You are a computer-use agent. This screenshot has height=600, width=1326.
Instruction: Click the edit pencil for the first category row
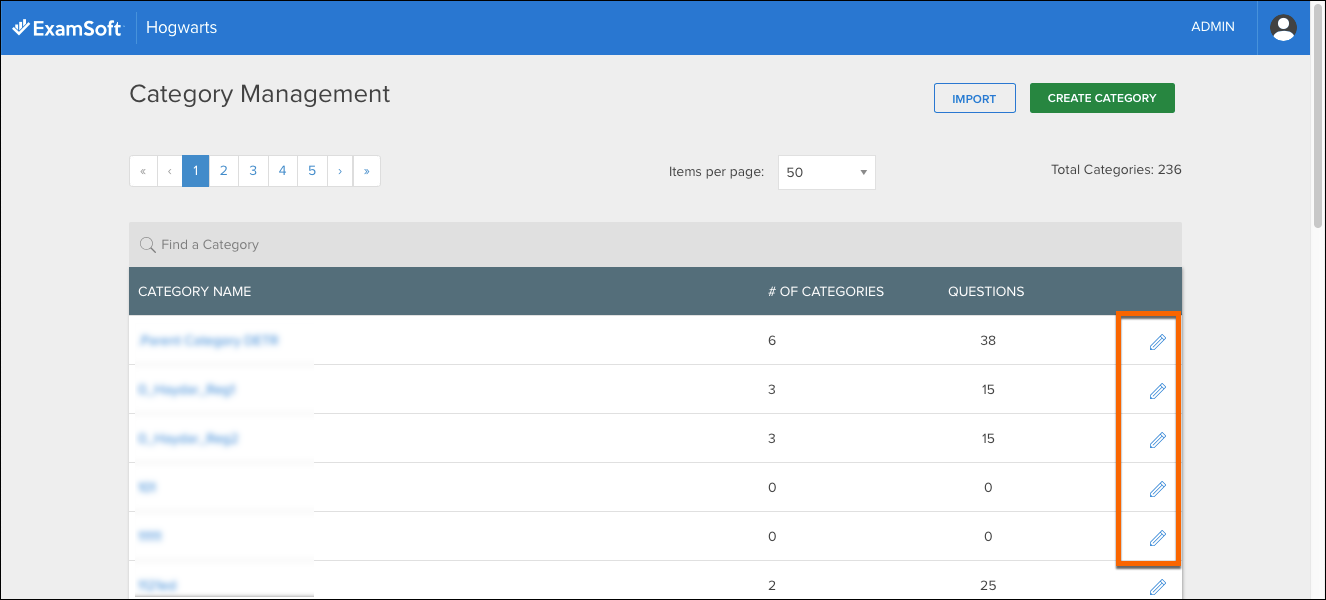pyautogui.click(x=1157, y=342)
